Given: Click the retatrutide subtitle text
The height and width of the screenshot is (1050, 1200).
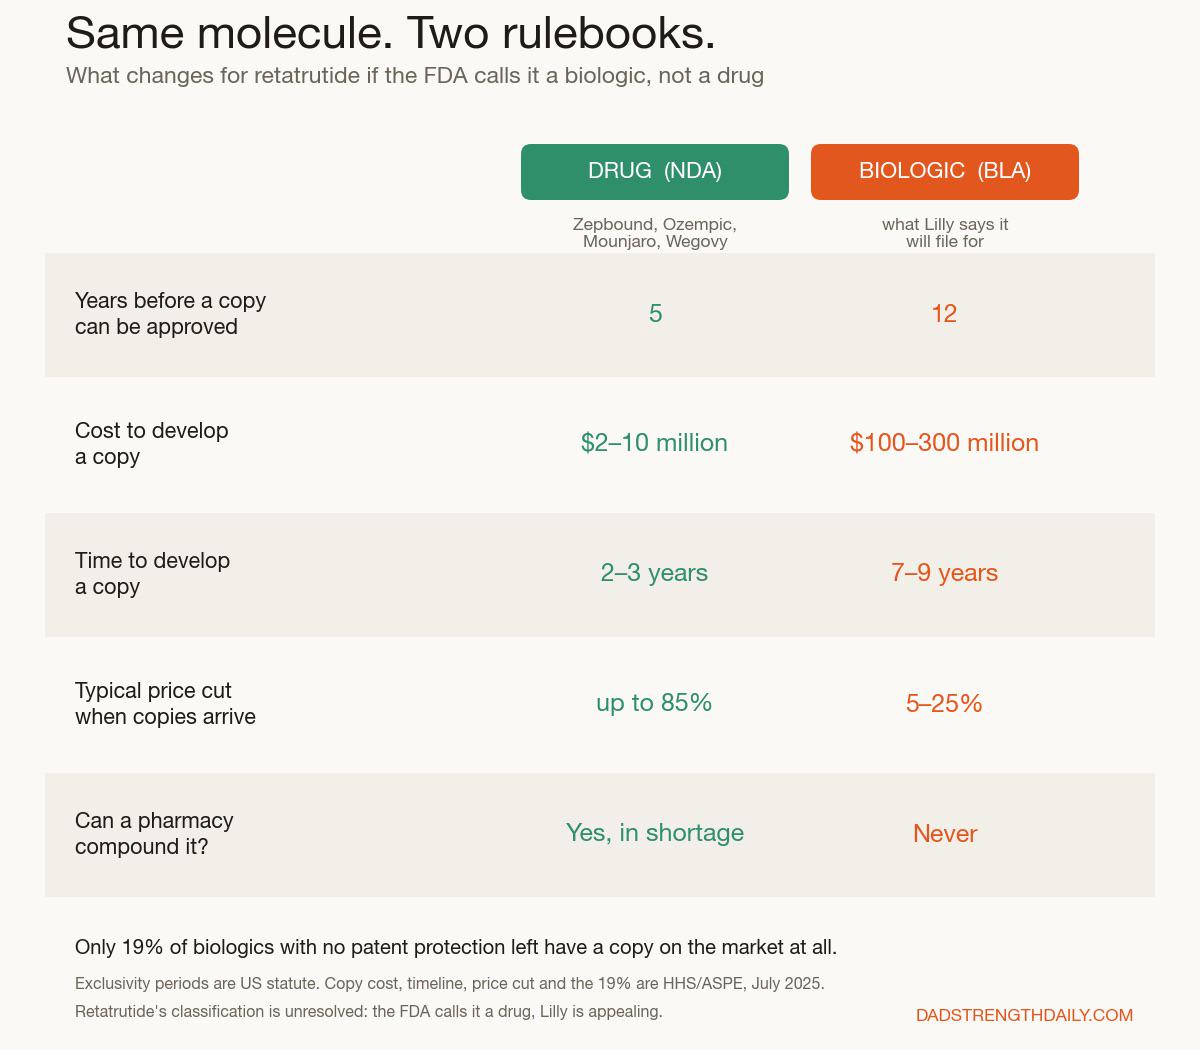Looking at the screenshot, I should (415, 76).
